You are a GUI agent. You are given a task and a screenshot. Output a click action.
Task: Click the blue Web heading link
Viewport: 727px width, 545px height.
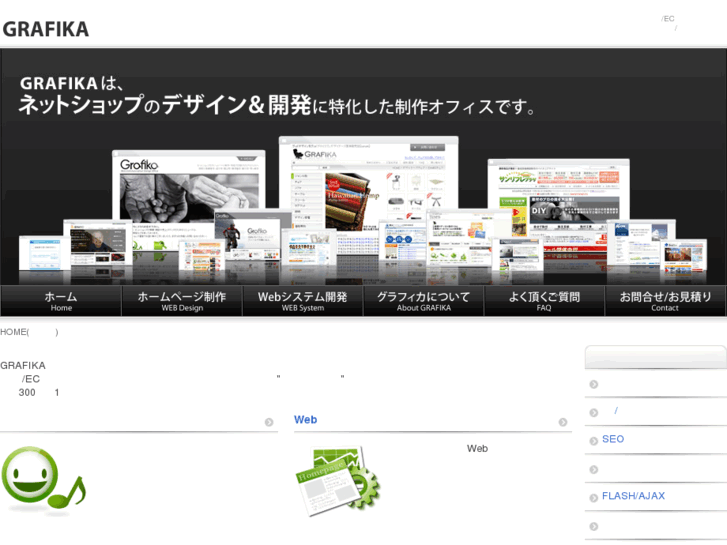pos(306,420)
